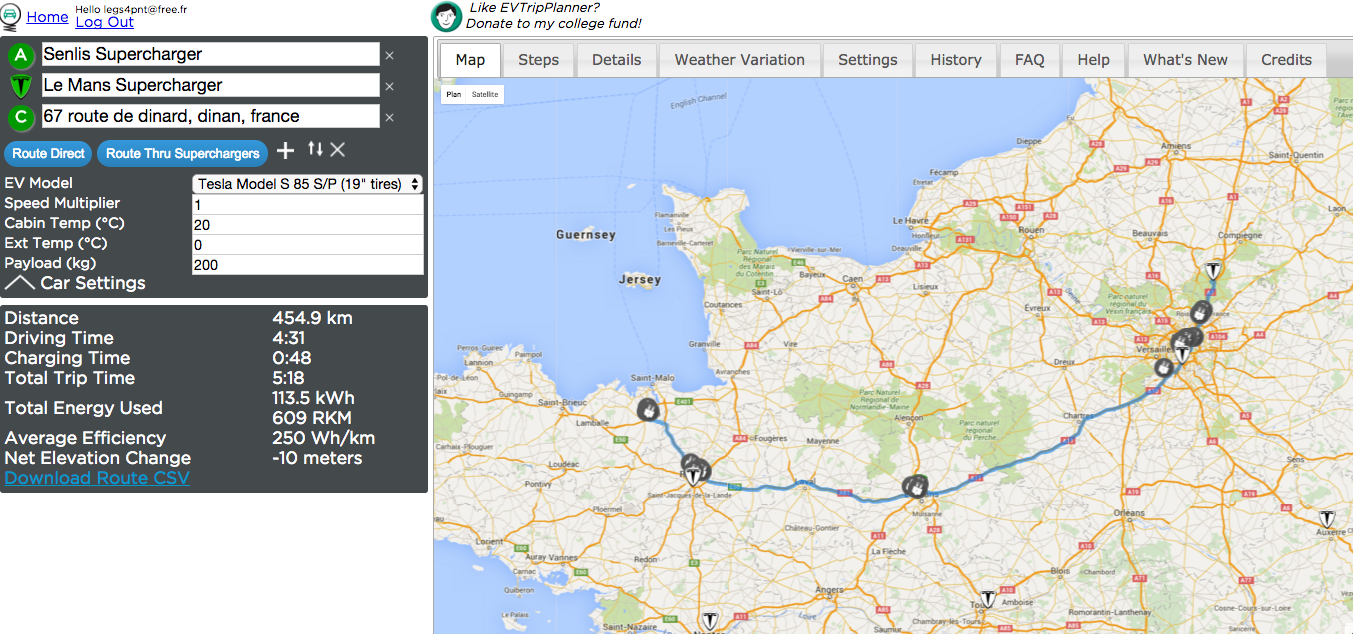Open the Weather Variation tab

pos(740,60)
